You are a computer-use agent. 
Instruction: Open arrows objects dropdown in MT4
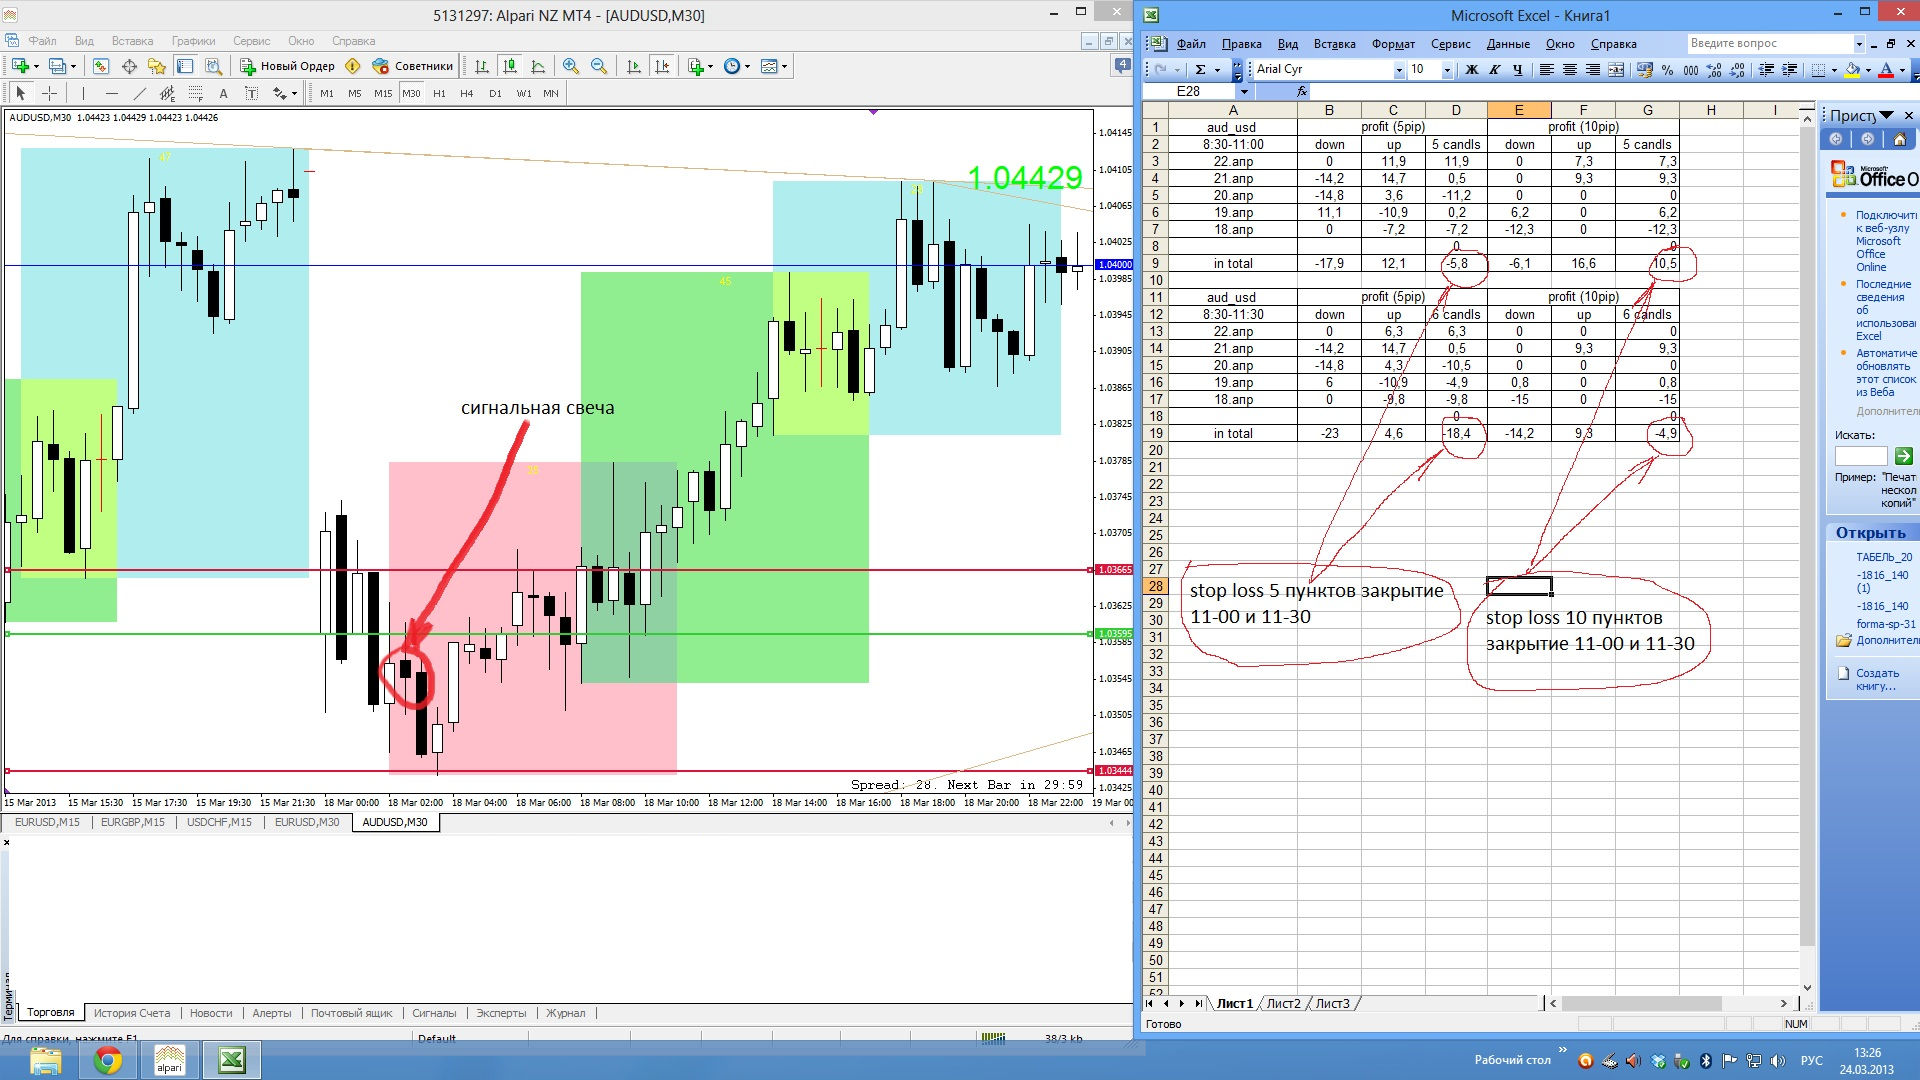pyautogui.click(x=286, y=93)
